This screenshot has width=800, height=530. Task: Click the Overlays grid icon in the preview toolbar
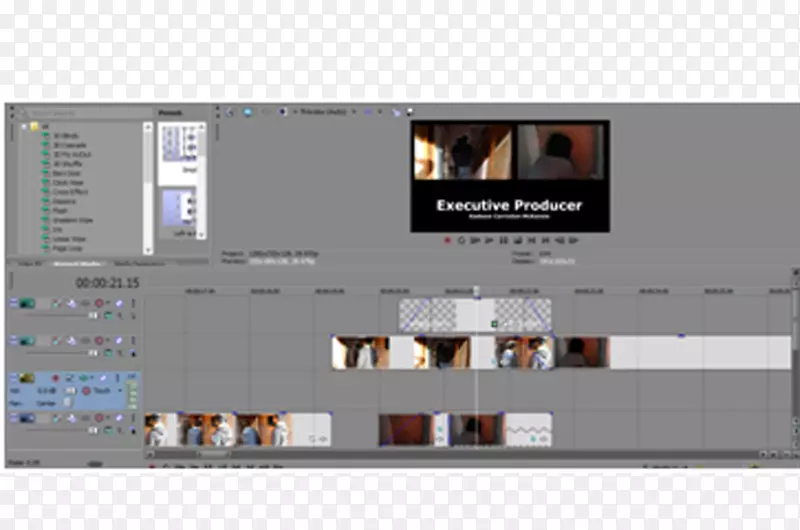pyautogui.click(x=368, y=112)
